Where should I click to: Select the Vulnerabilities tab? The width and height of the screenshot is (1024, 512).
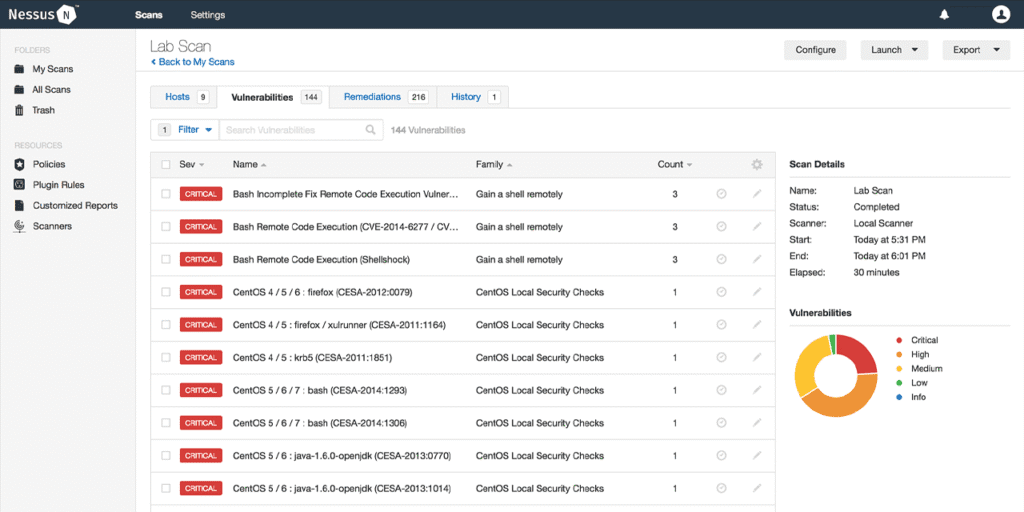273,97
